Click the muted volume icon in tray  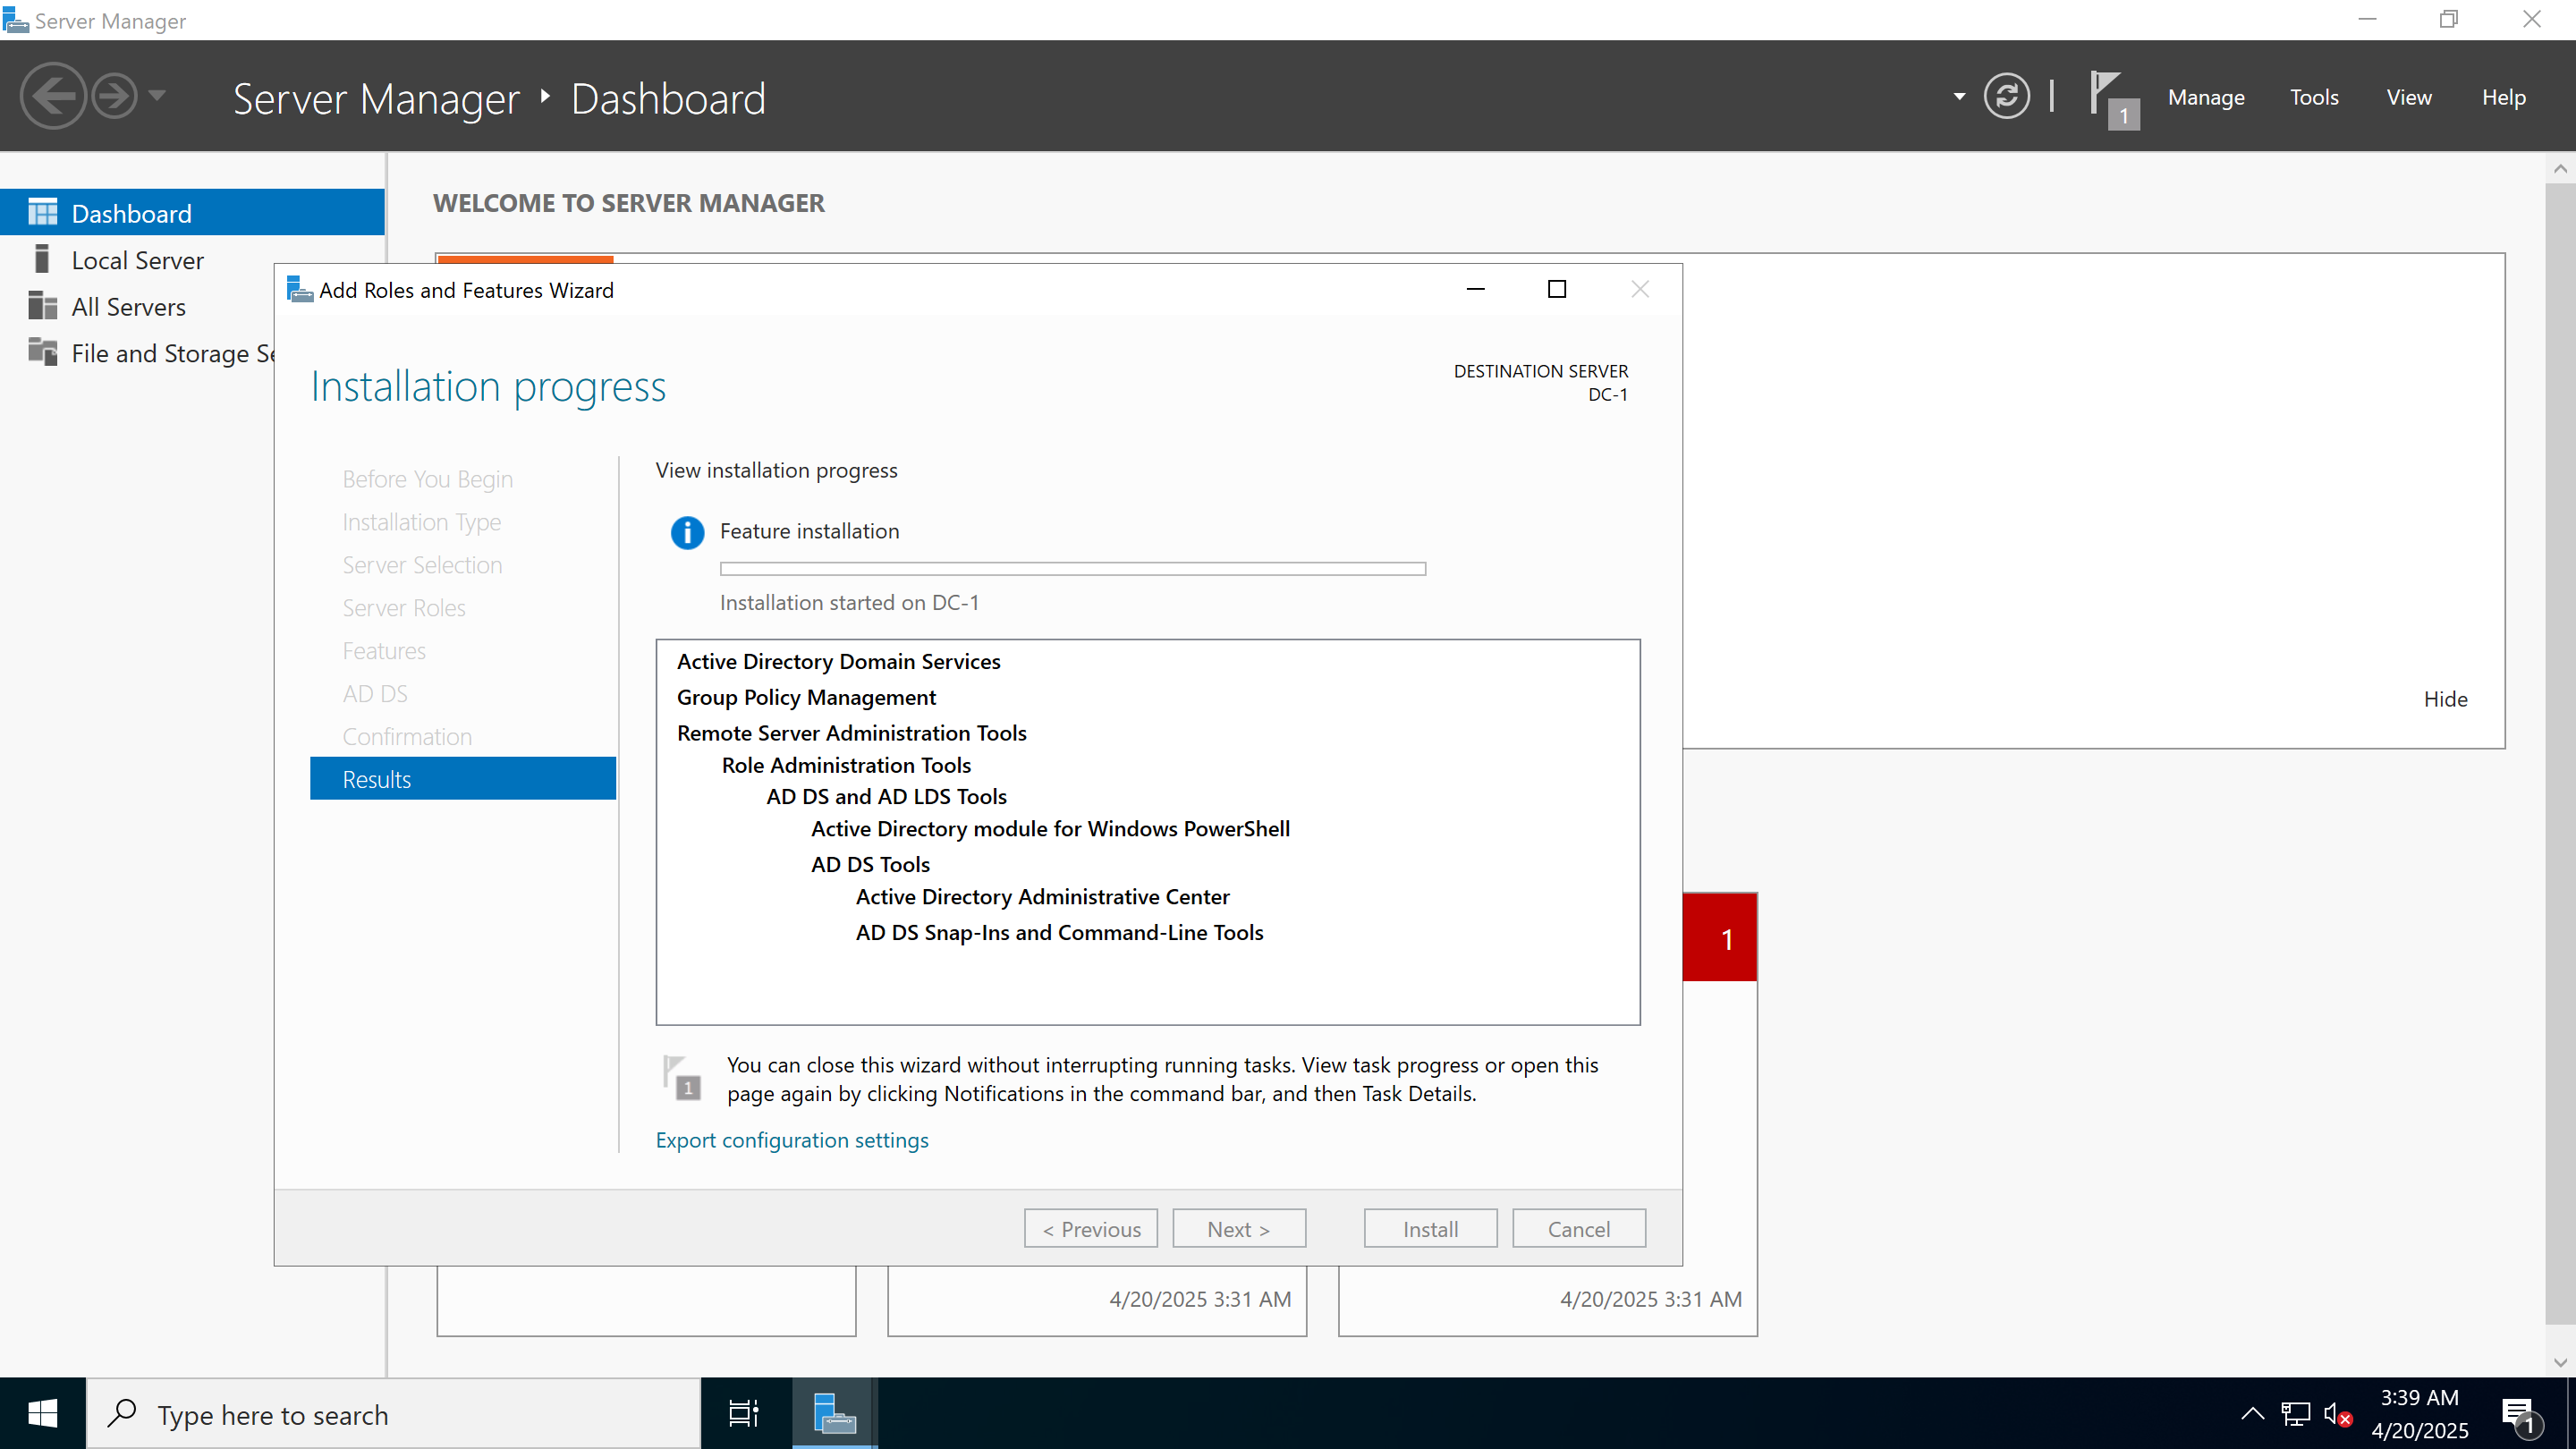[x=2337, y=1413]
